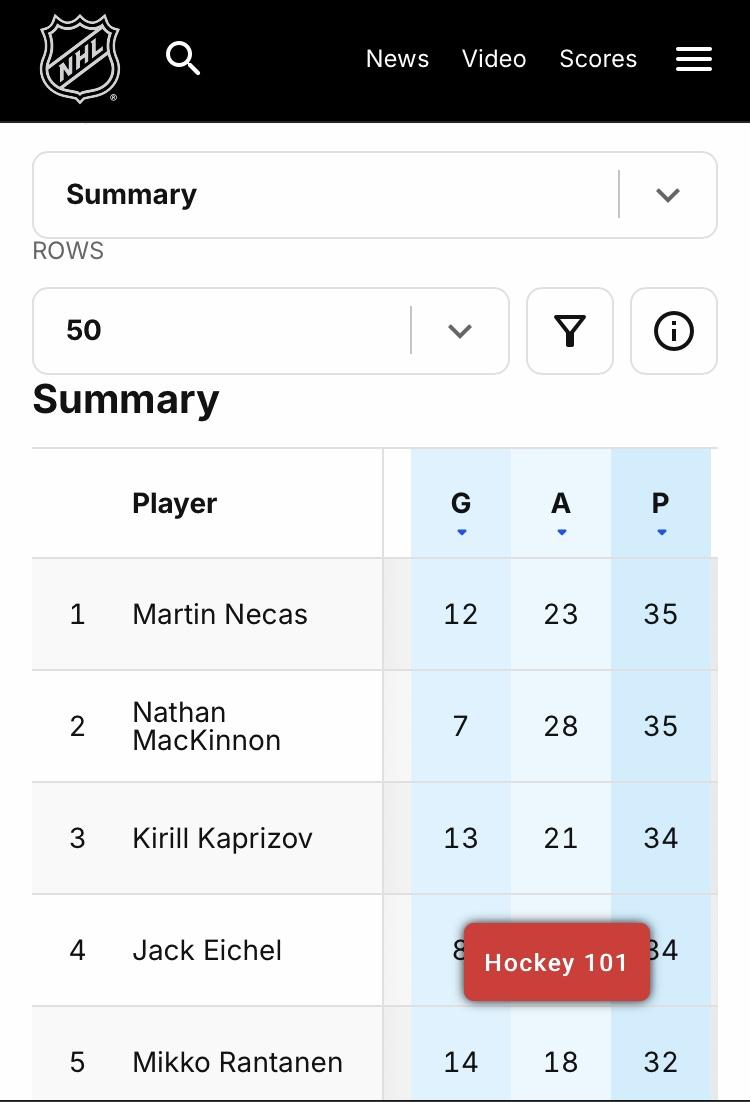Expand the rows count dropdown showing 50
Viewport: 750px width, 1102px height.
point(271,331)
